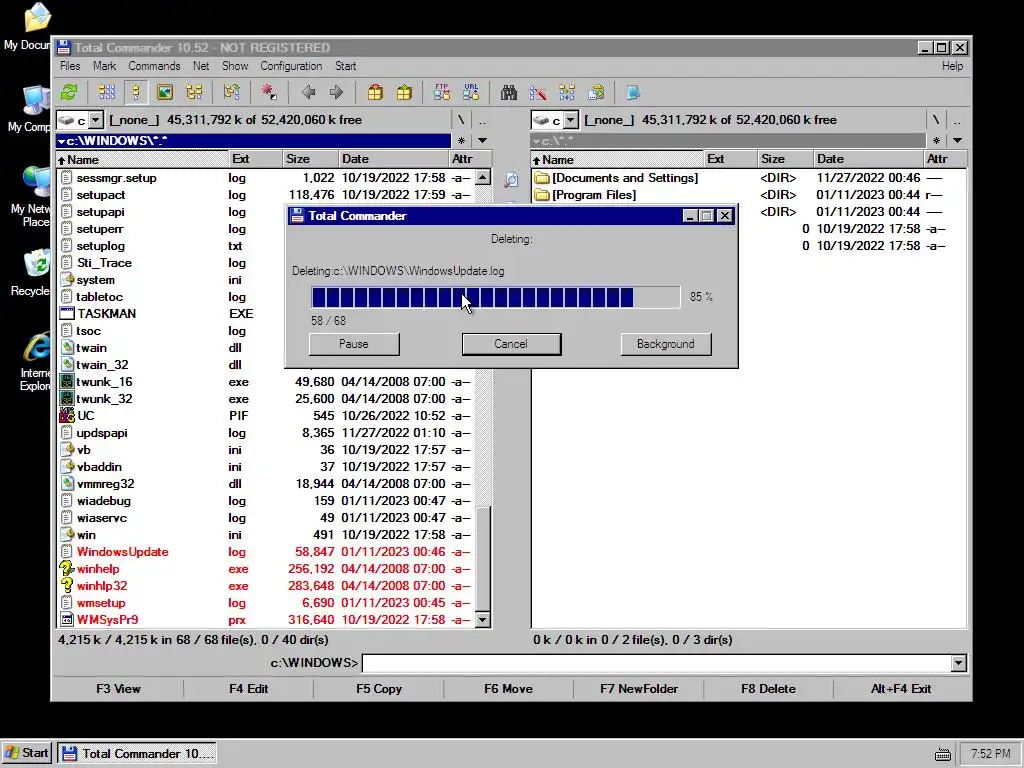This screenshot has width=1024, height=768.
Task: Click left panel scroll up arrow
Action: 483,178
